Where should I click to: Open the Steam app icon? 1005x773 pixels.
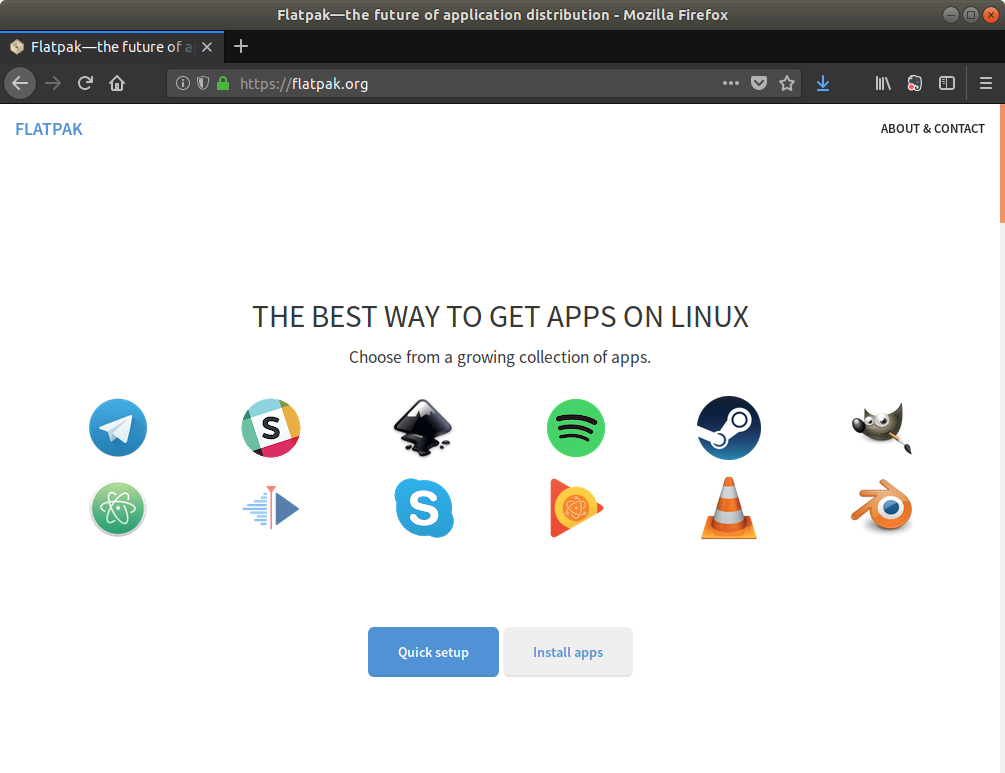coord(729,428)
